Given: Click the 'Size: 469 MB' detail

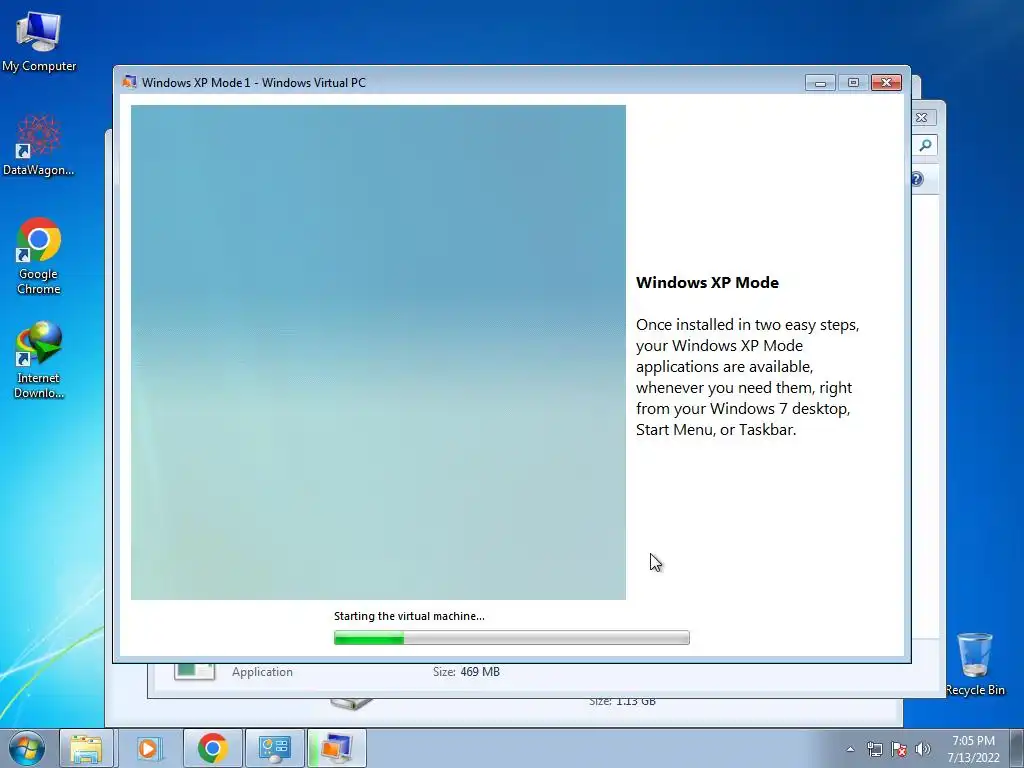Looking at the screenshot, I should [x=466, y=672].
